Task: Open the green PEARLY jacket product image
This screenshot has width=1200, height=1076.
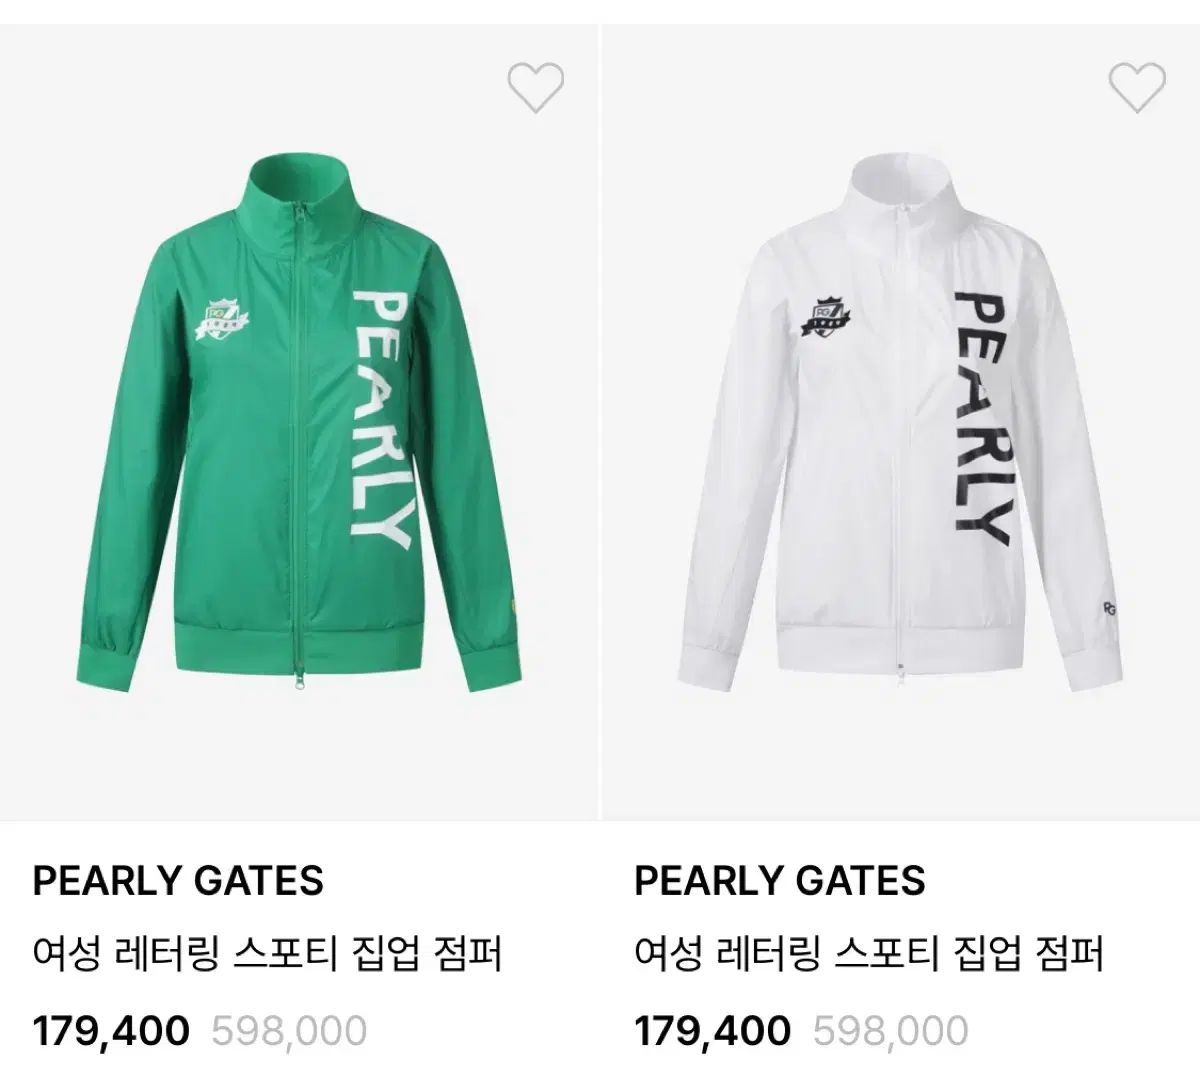Action: coord(299,422)
